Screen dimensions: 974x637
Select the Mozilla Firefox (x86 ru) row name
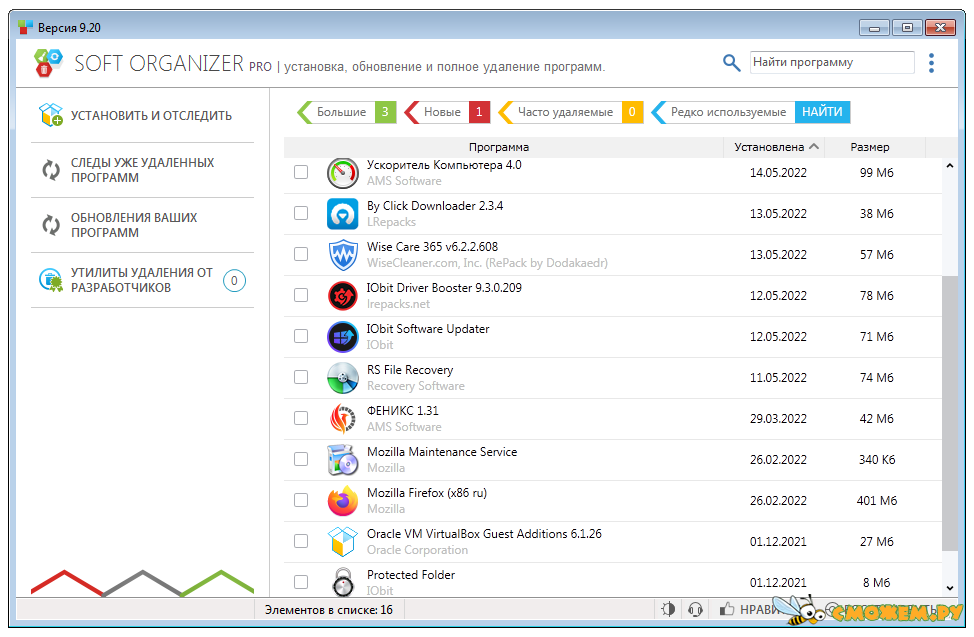(427, 493)
